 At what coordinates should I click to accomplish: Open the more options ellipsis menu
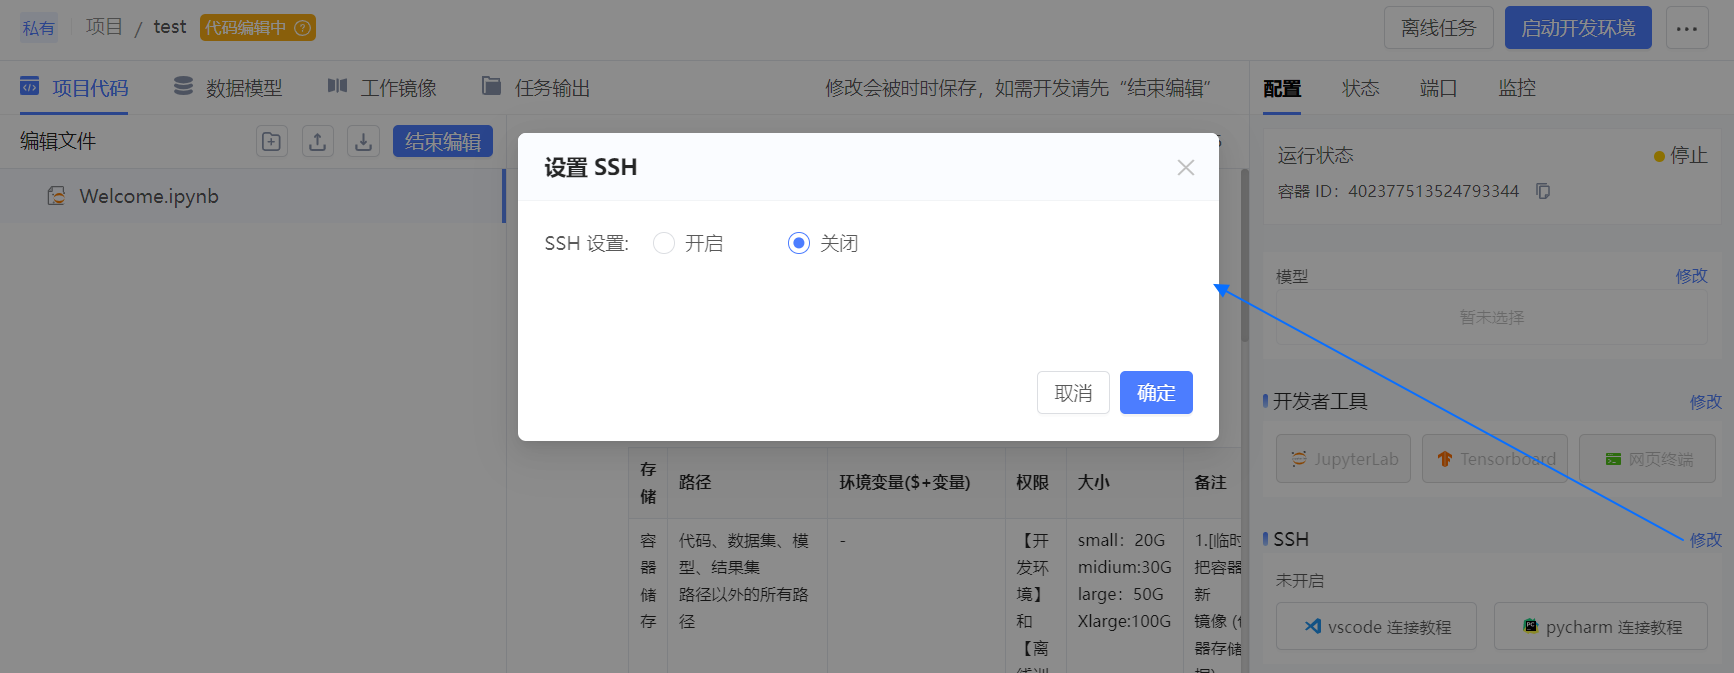[x=1686, y=28]
